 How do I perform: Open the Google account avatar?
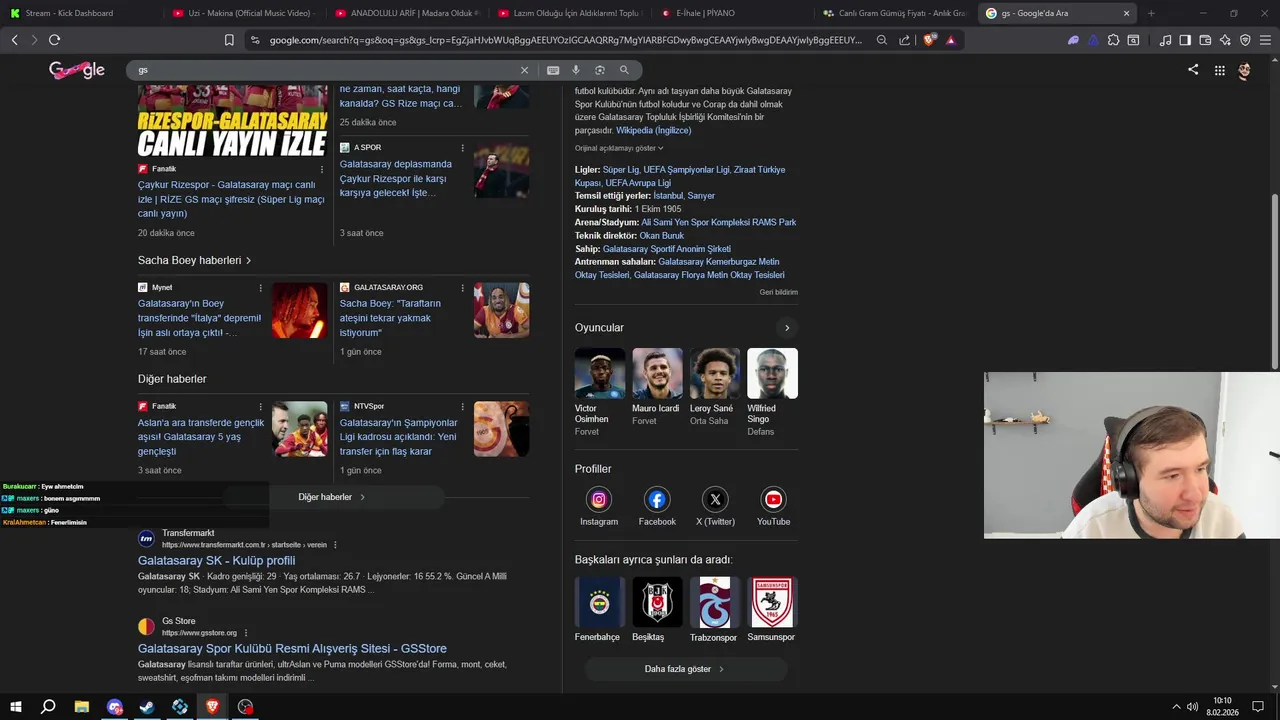coord(1245,70)
